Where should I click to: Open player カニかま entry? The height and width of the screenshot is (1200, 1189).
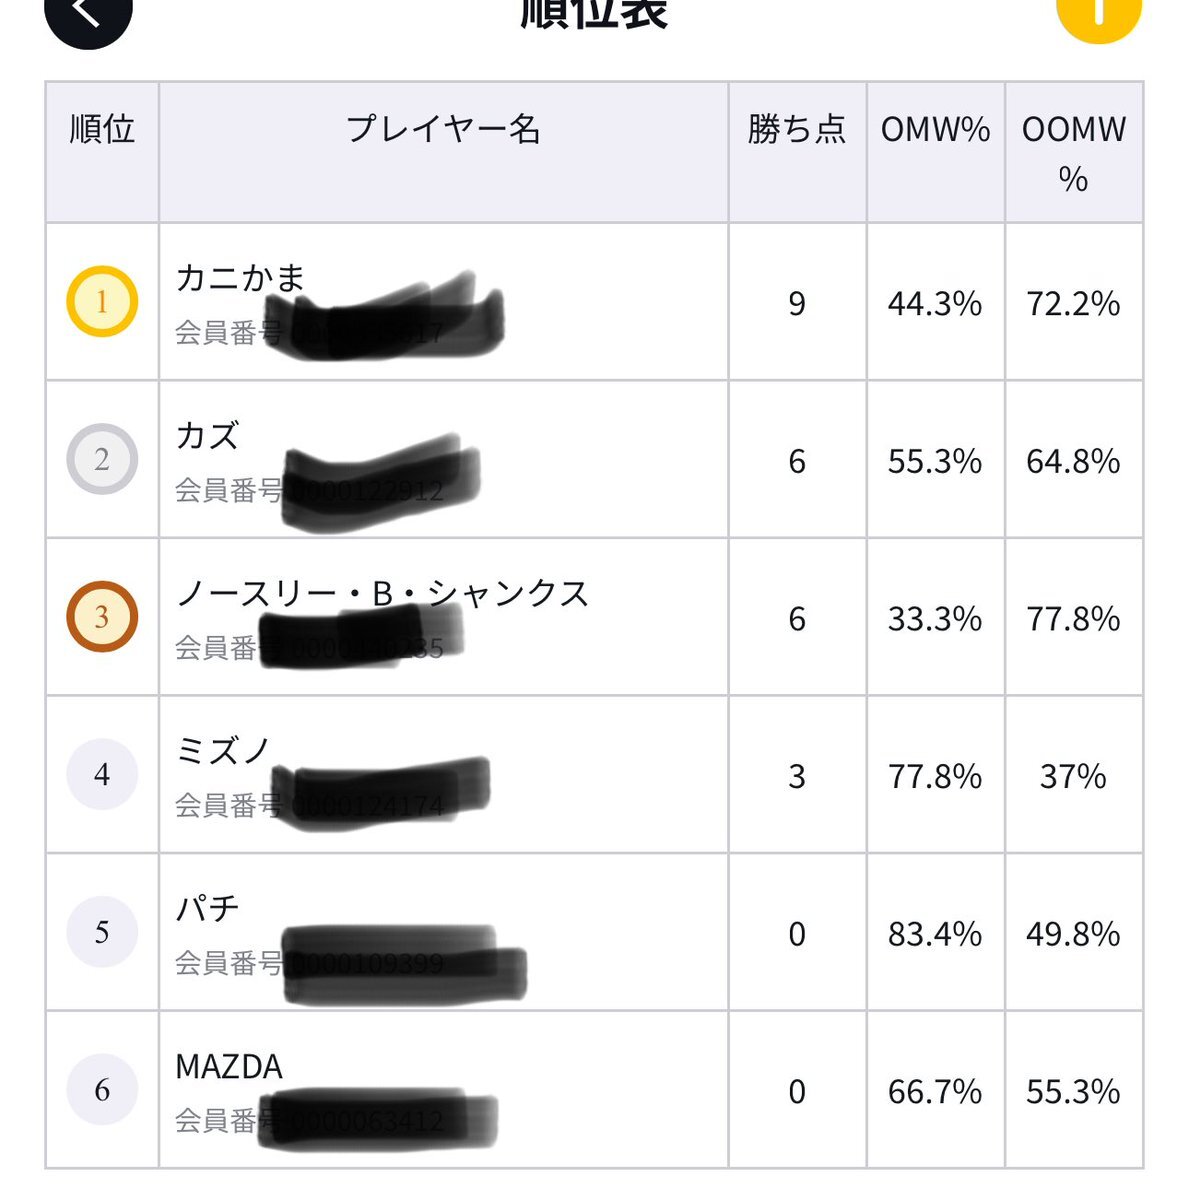443,302
